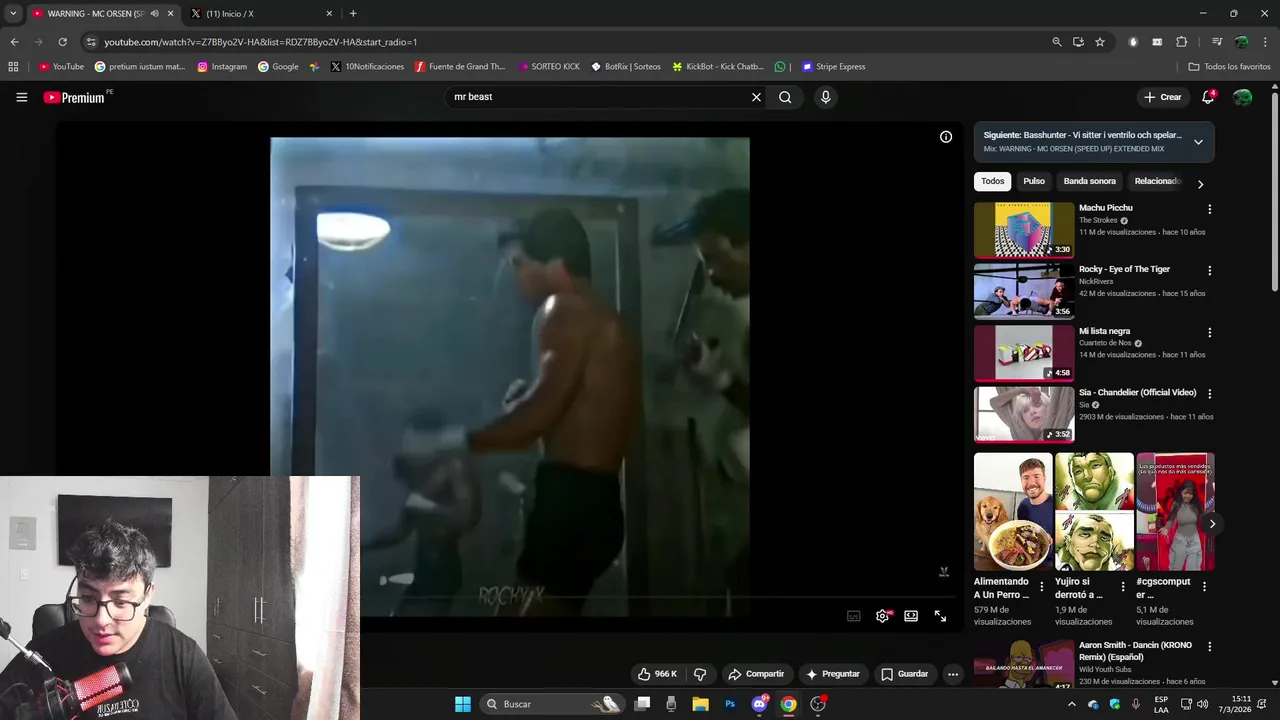Image resolution: width=1280 pixels, height=720 pixels.
Task: Toggle theater mode on the player
Action: (911, 616)
